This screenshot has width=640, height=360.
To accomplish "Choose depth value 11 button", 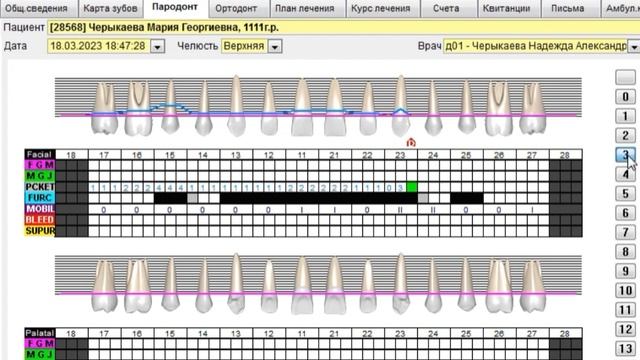I will pos(625,310).
